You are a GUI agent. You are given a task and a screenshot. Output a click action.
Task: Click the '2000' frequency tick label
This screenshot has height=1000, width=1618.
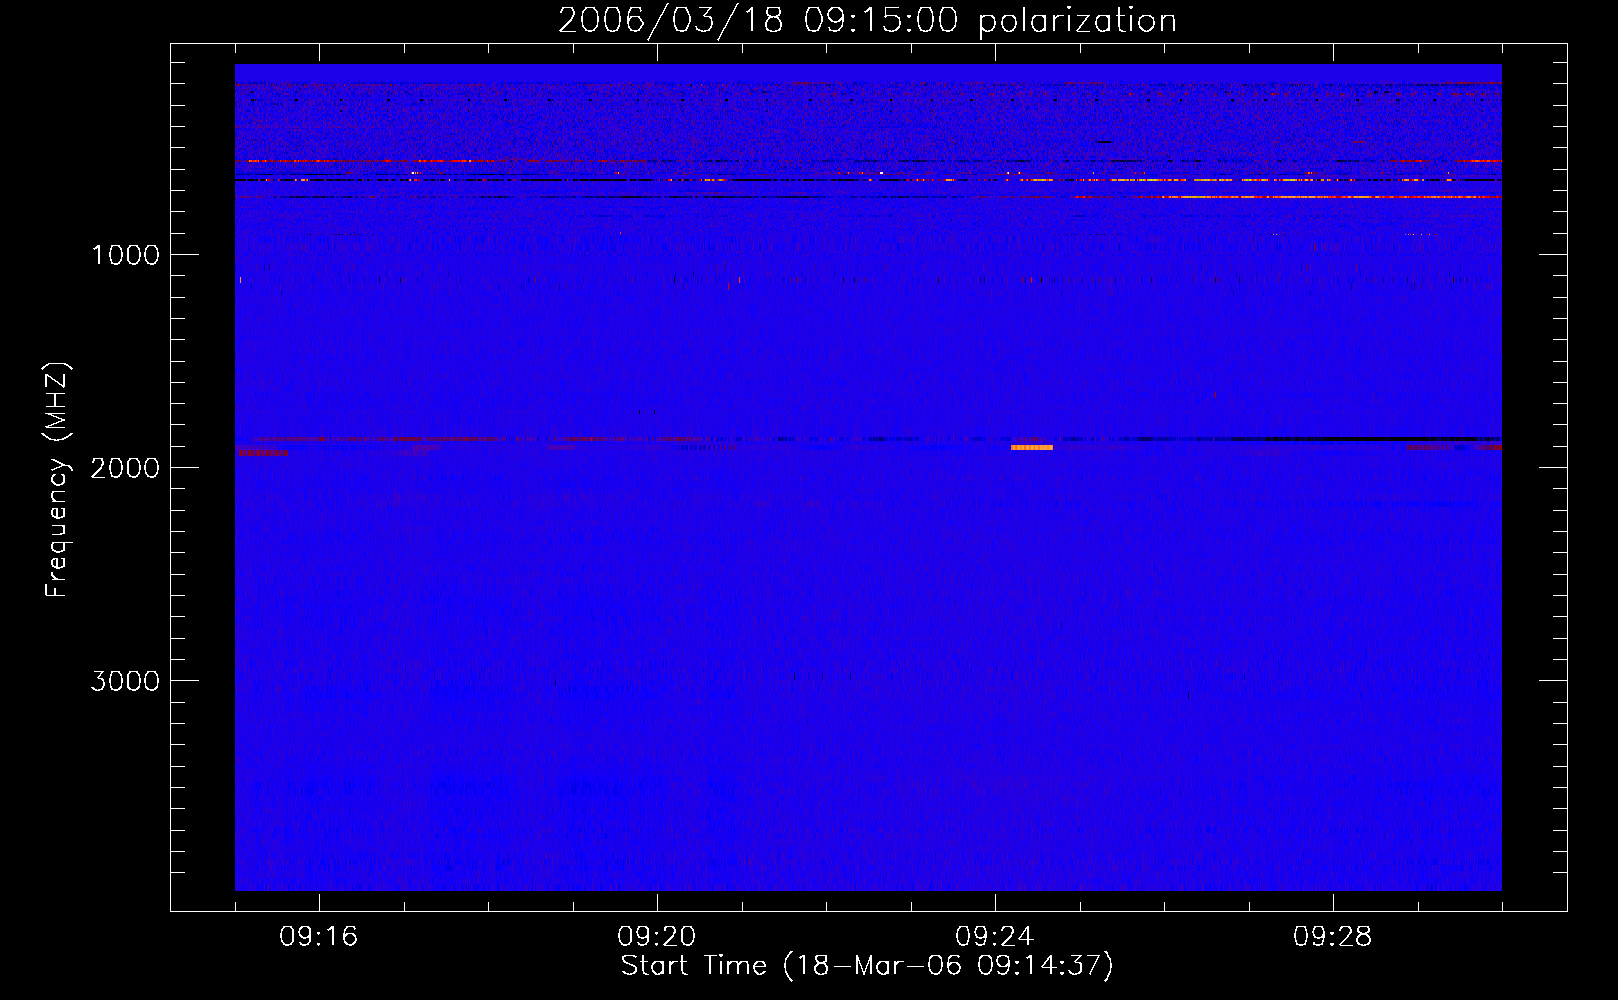(125, 468)
